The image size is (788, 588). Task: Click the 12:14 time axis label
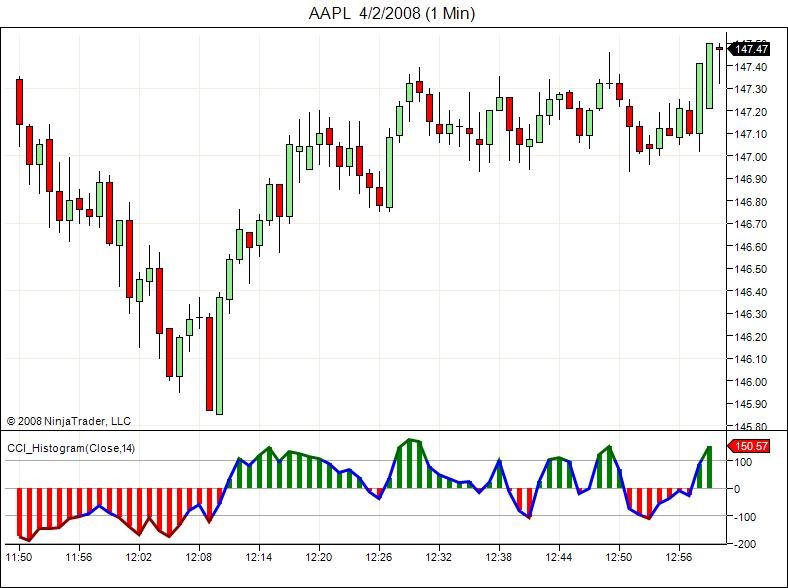pyautogui.click(x=259, y=557)
